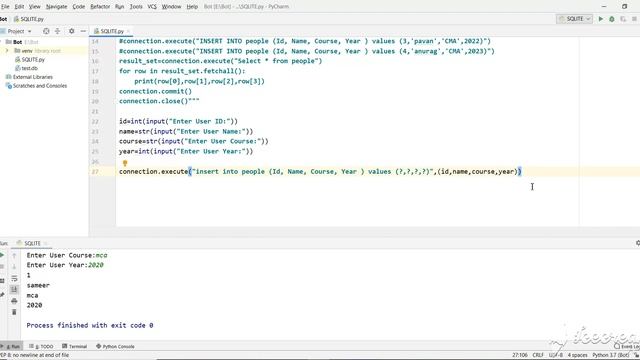Open the Run tool window button
The height and width of the screenshot is (360, 640).
(11, 346)
